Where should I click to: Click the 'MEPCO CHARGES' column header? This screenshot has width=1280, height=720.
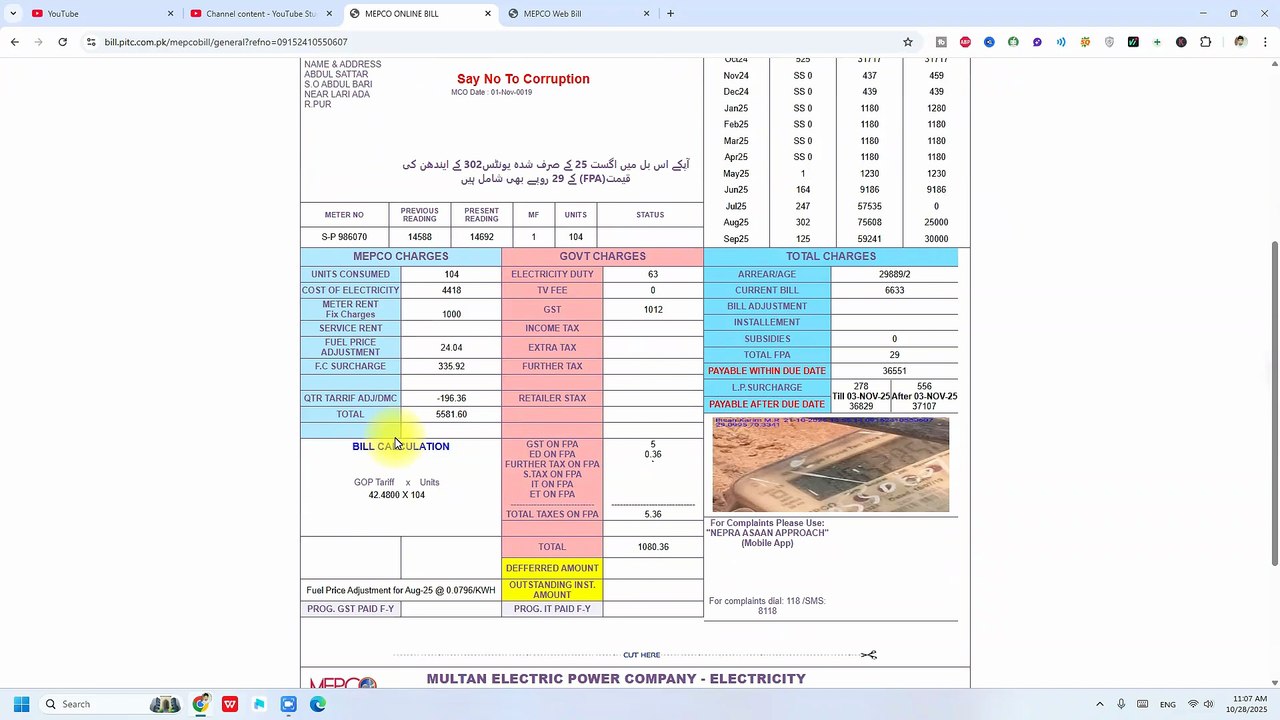(401, 257)
